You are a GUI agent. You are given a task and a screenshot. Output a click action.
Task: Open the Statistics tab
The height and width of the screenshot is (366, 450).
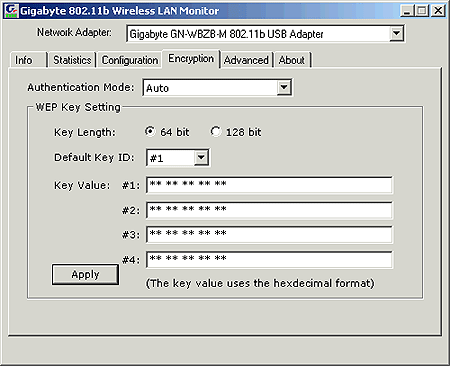pyautogui.click(x=72, y=60)
